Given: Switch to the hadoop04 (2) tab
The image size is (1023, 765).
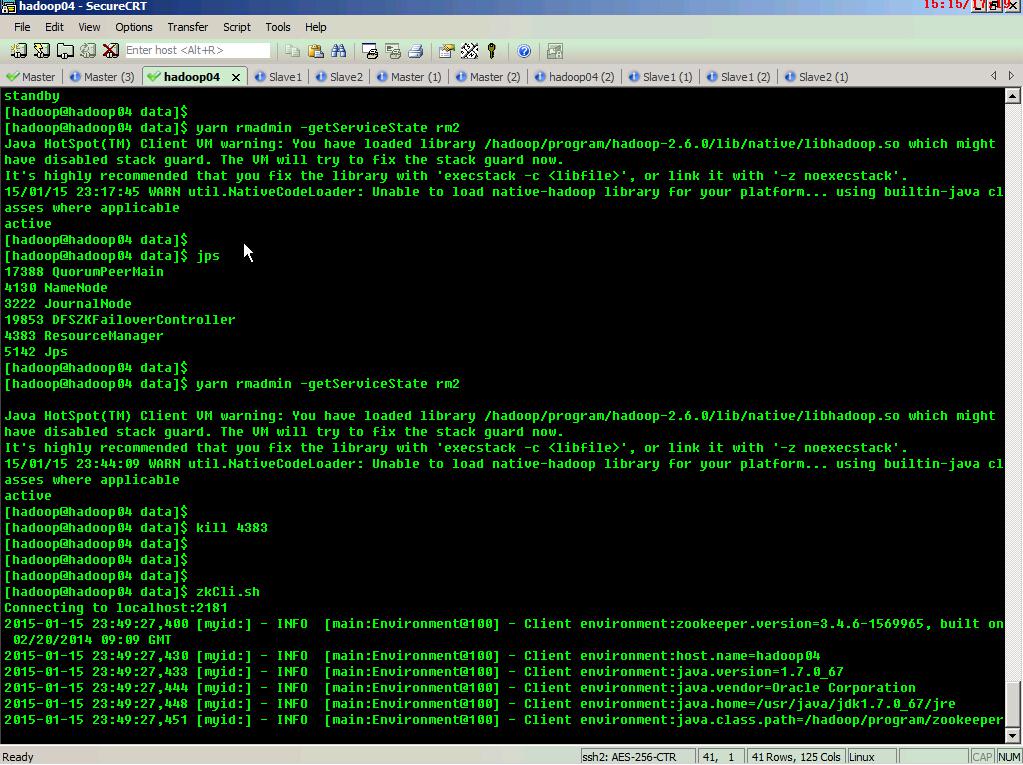Looking at the screenshot, I should (x=574, y=77).
